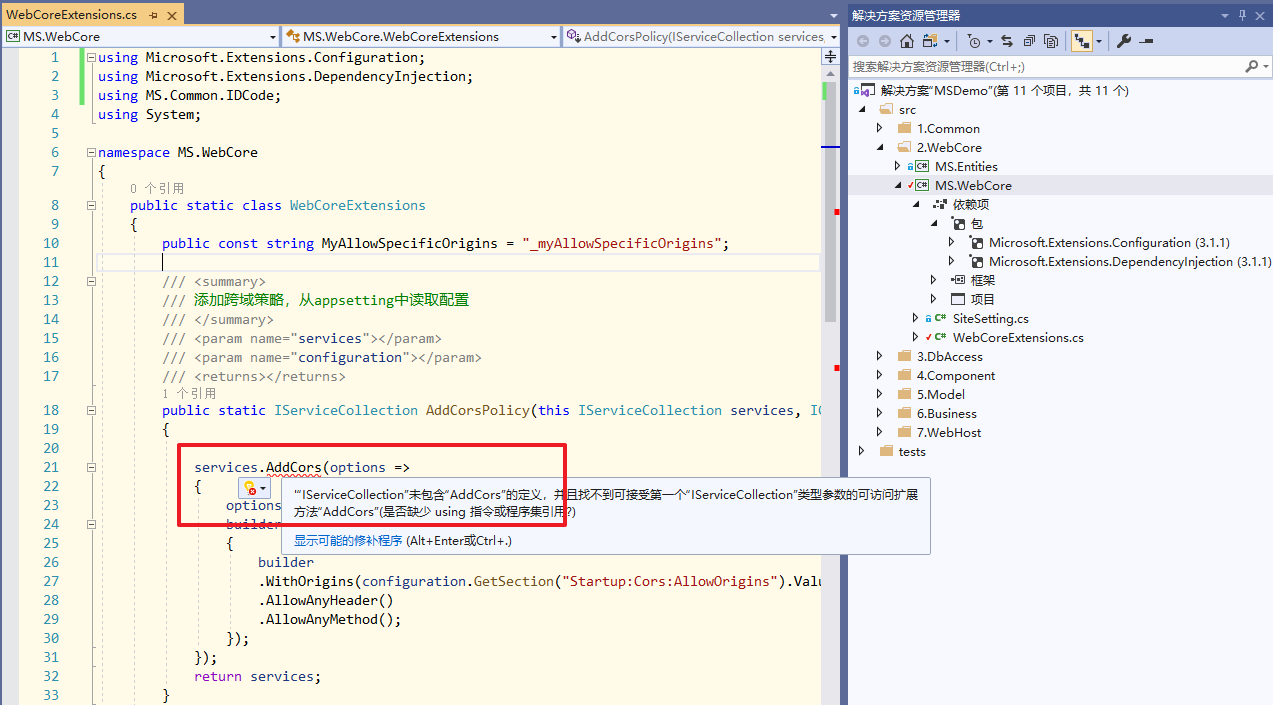This screenshot has height=705, width=1273.
Task: Collapse the summary comment block outlining
Action: coord(91,282)
